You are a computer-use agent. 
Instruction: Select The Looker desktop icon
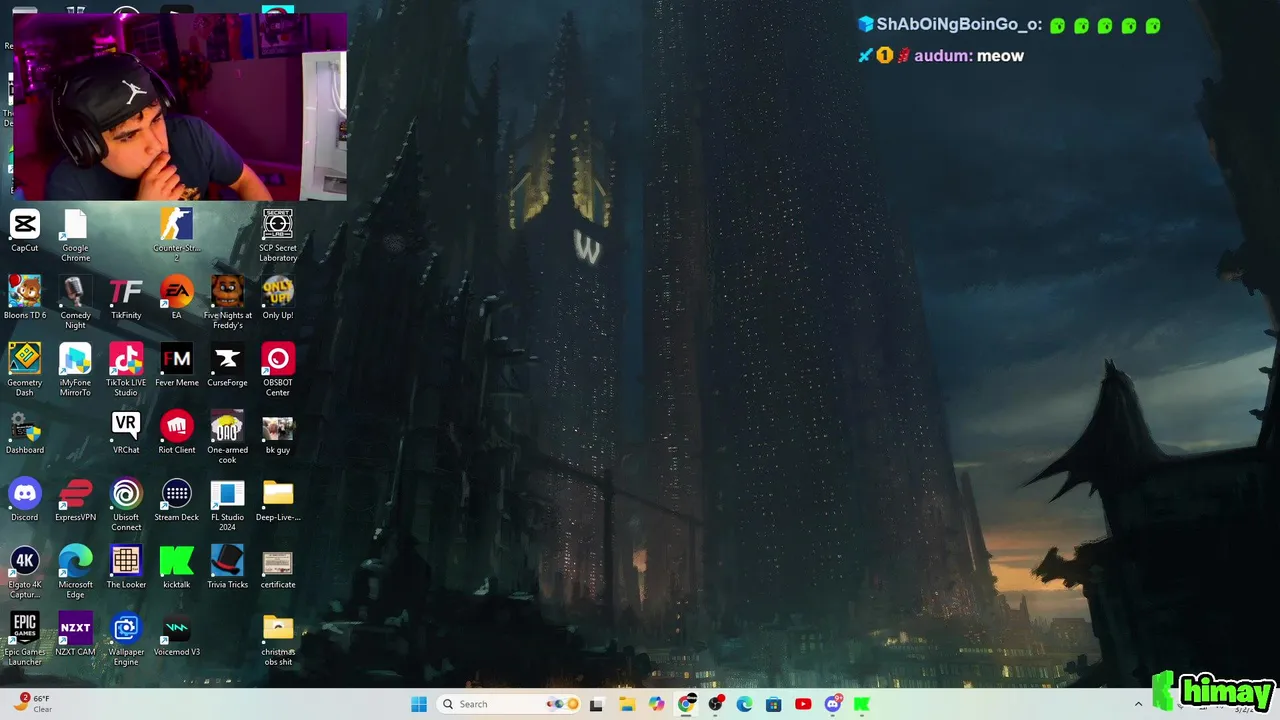tap(126, 567)
